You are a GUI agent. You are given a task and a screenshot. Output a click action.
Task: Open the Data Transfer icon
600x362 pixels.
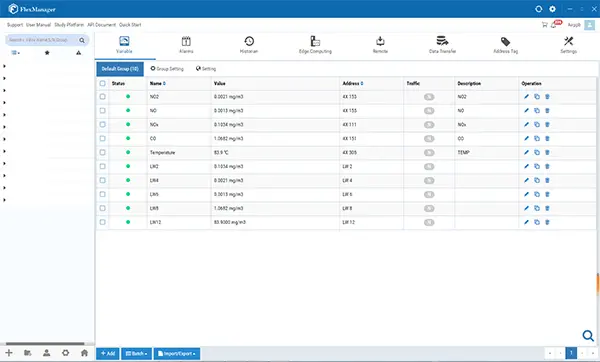[442, 41]
